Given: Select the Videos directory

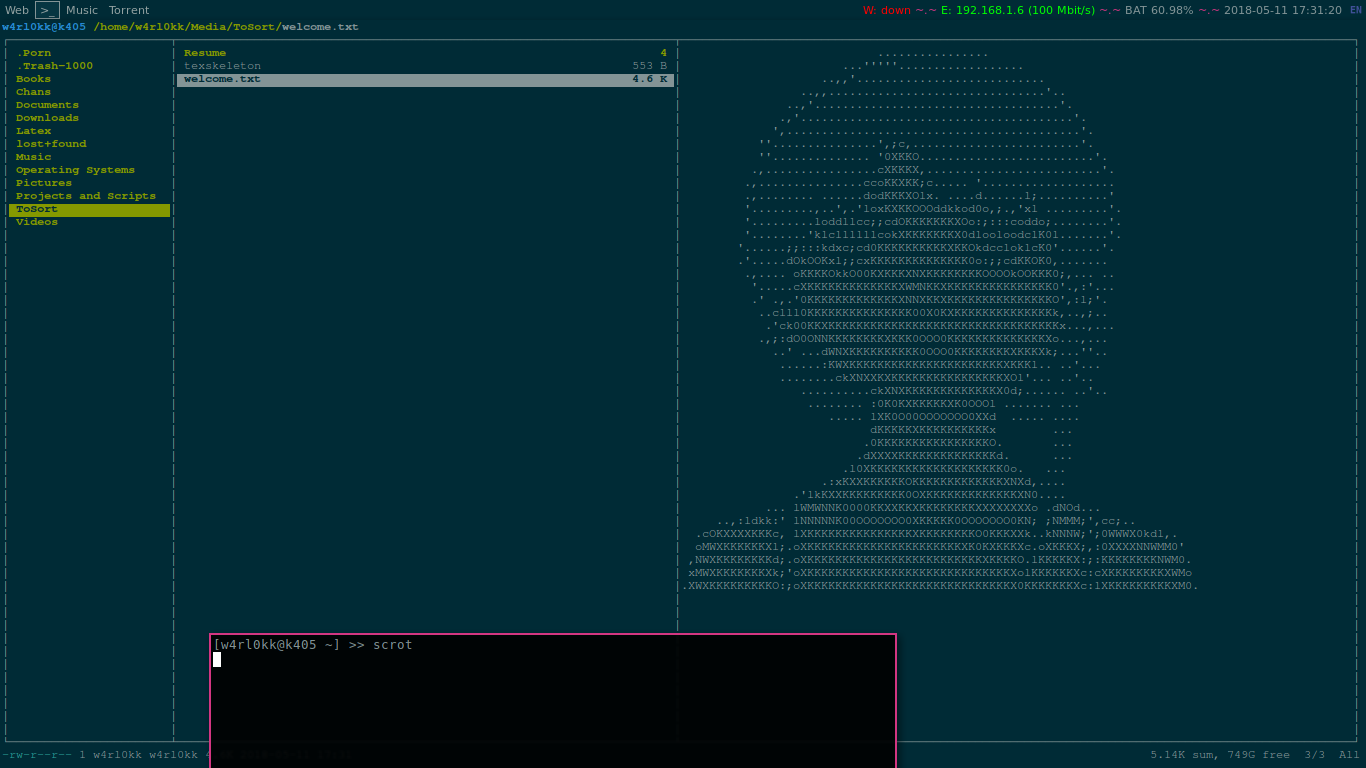Looking at the screenshot, I should [x=37, y=222].
